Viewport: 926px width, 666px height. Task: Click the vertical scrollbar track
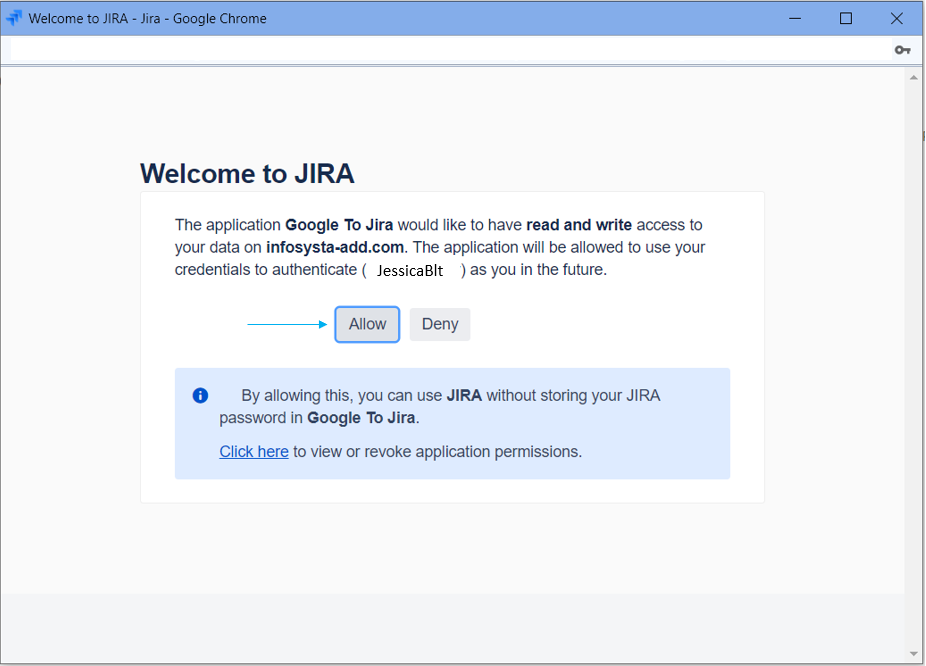914,360
